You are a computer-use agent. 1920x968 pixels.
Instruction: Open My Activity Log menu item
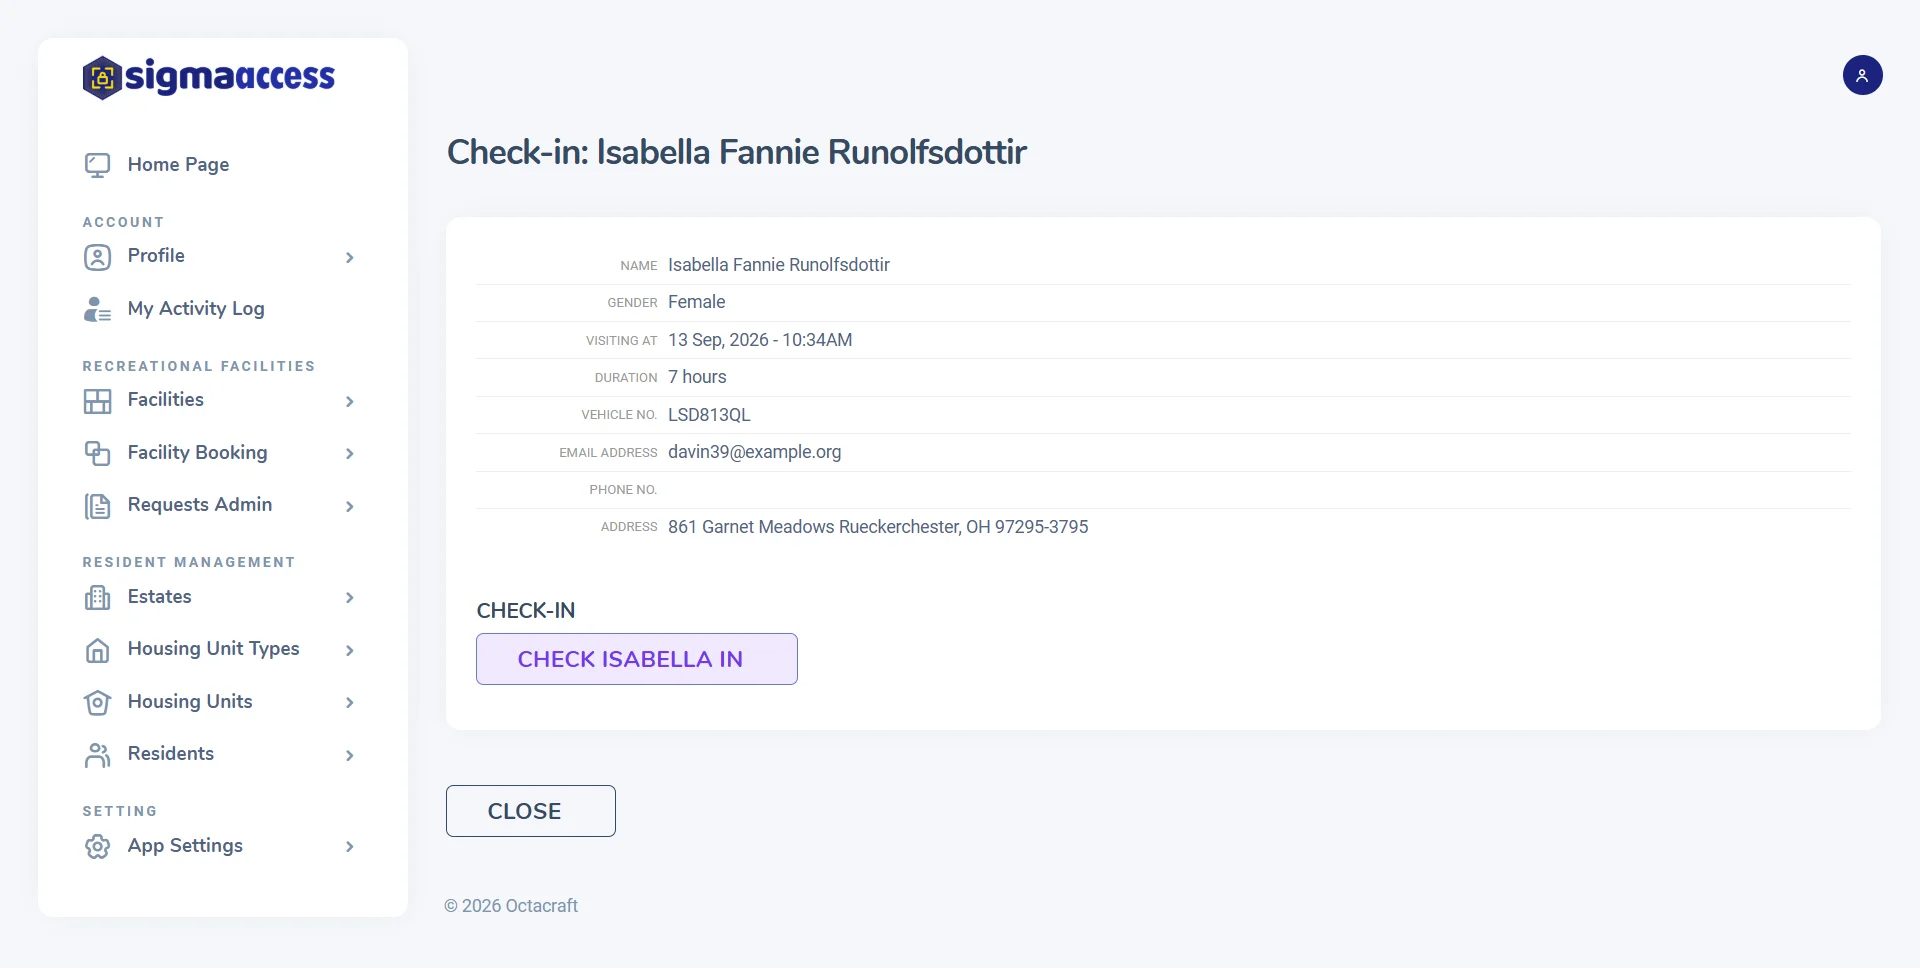[x=196, y=309]
